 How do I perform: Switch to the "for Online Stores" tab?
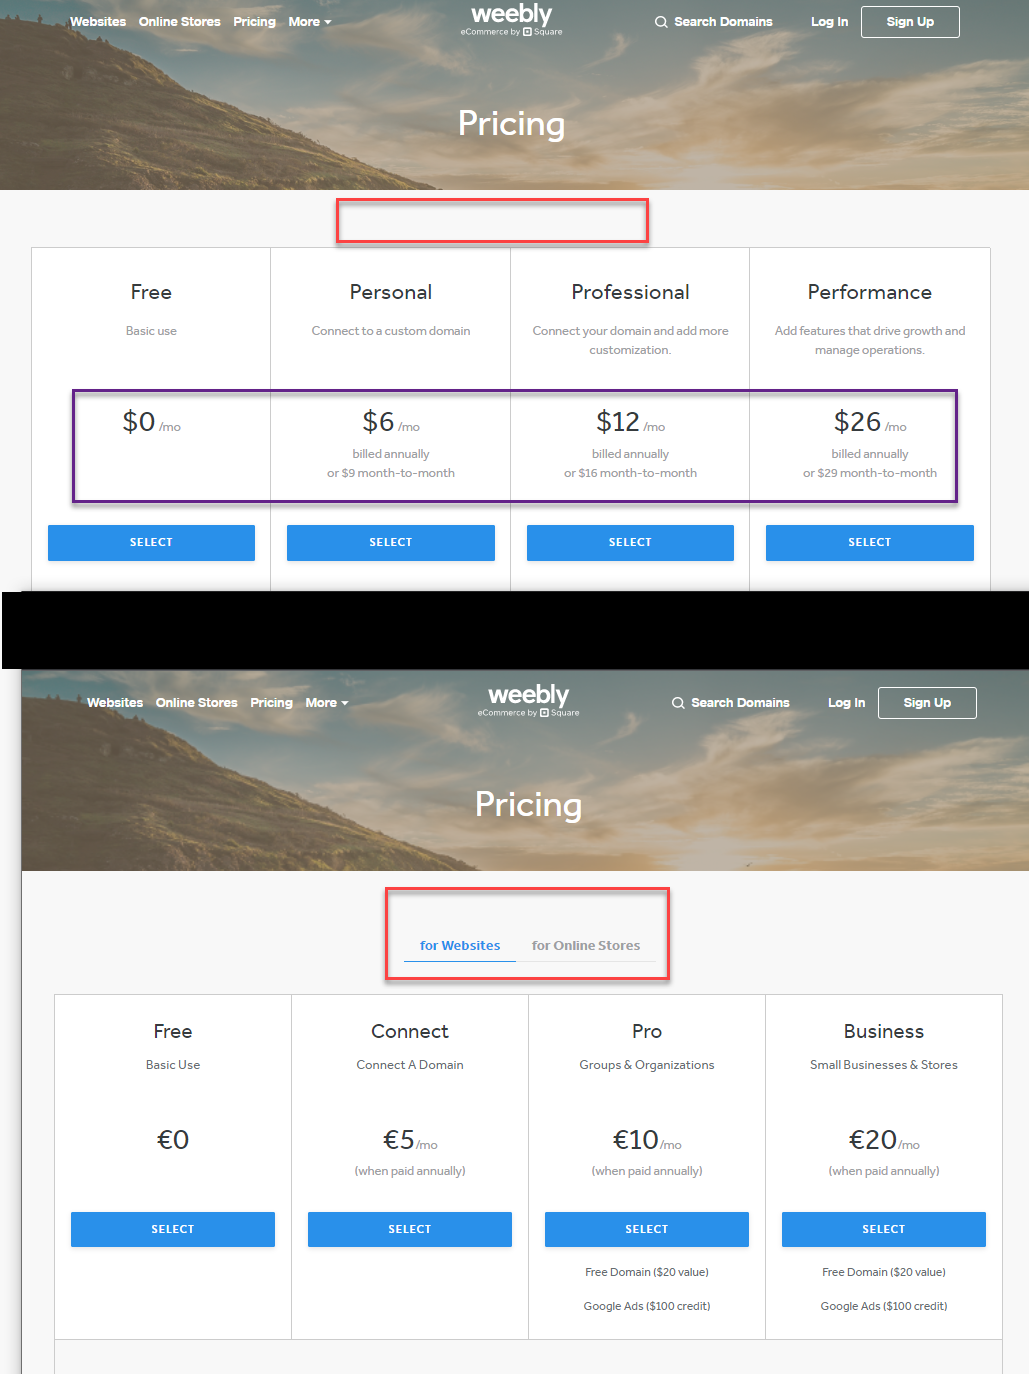click(x=586, y=946)
